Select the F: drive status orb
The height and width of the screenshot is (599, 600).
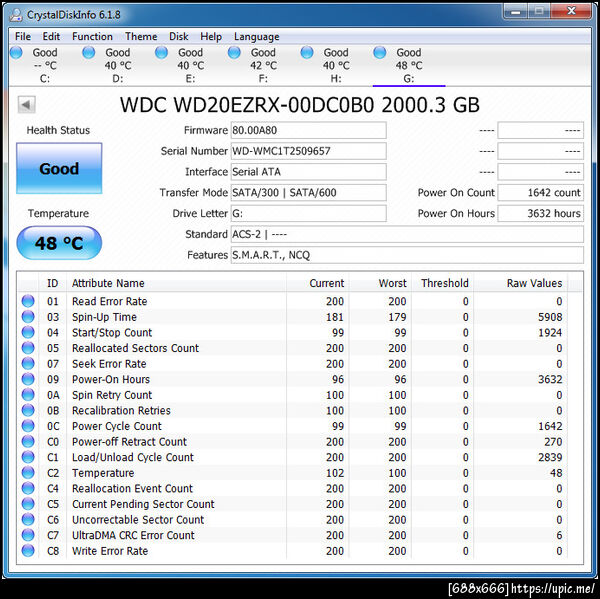(x=234, y=52)
